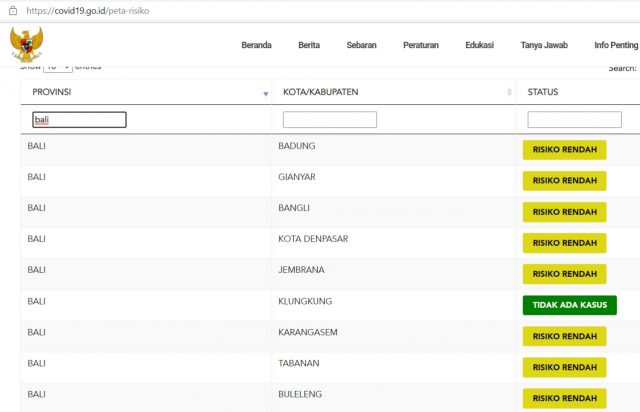Open the Sebaran menu
Image resolution: width=640 pixels, height=412 pixels.
pyautogui.click(x=361, y=45)
